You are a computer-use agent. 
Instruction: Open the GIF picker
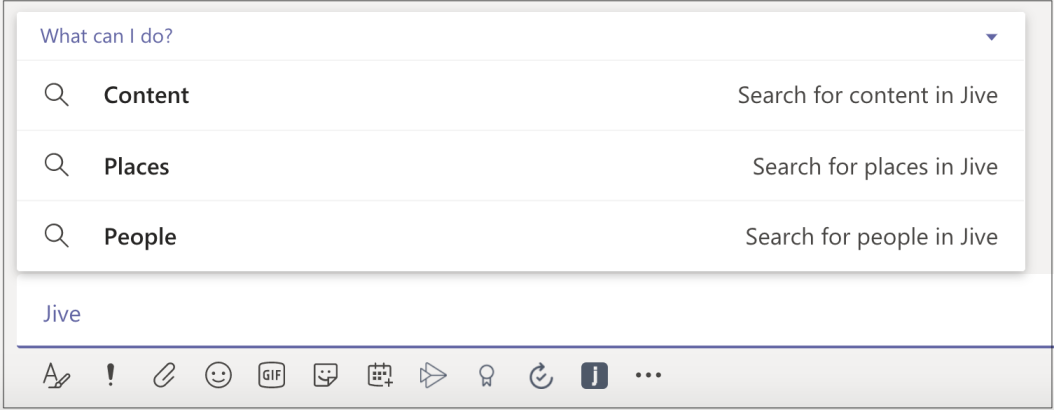tap(272, 376)
